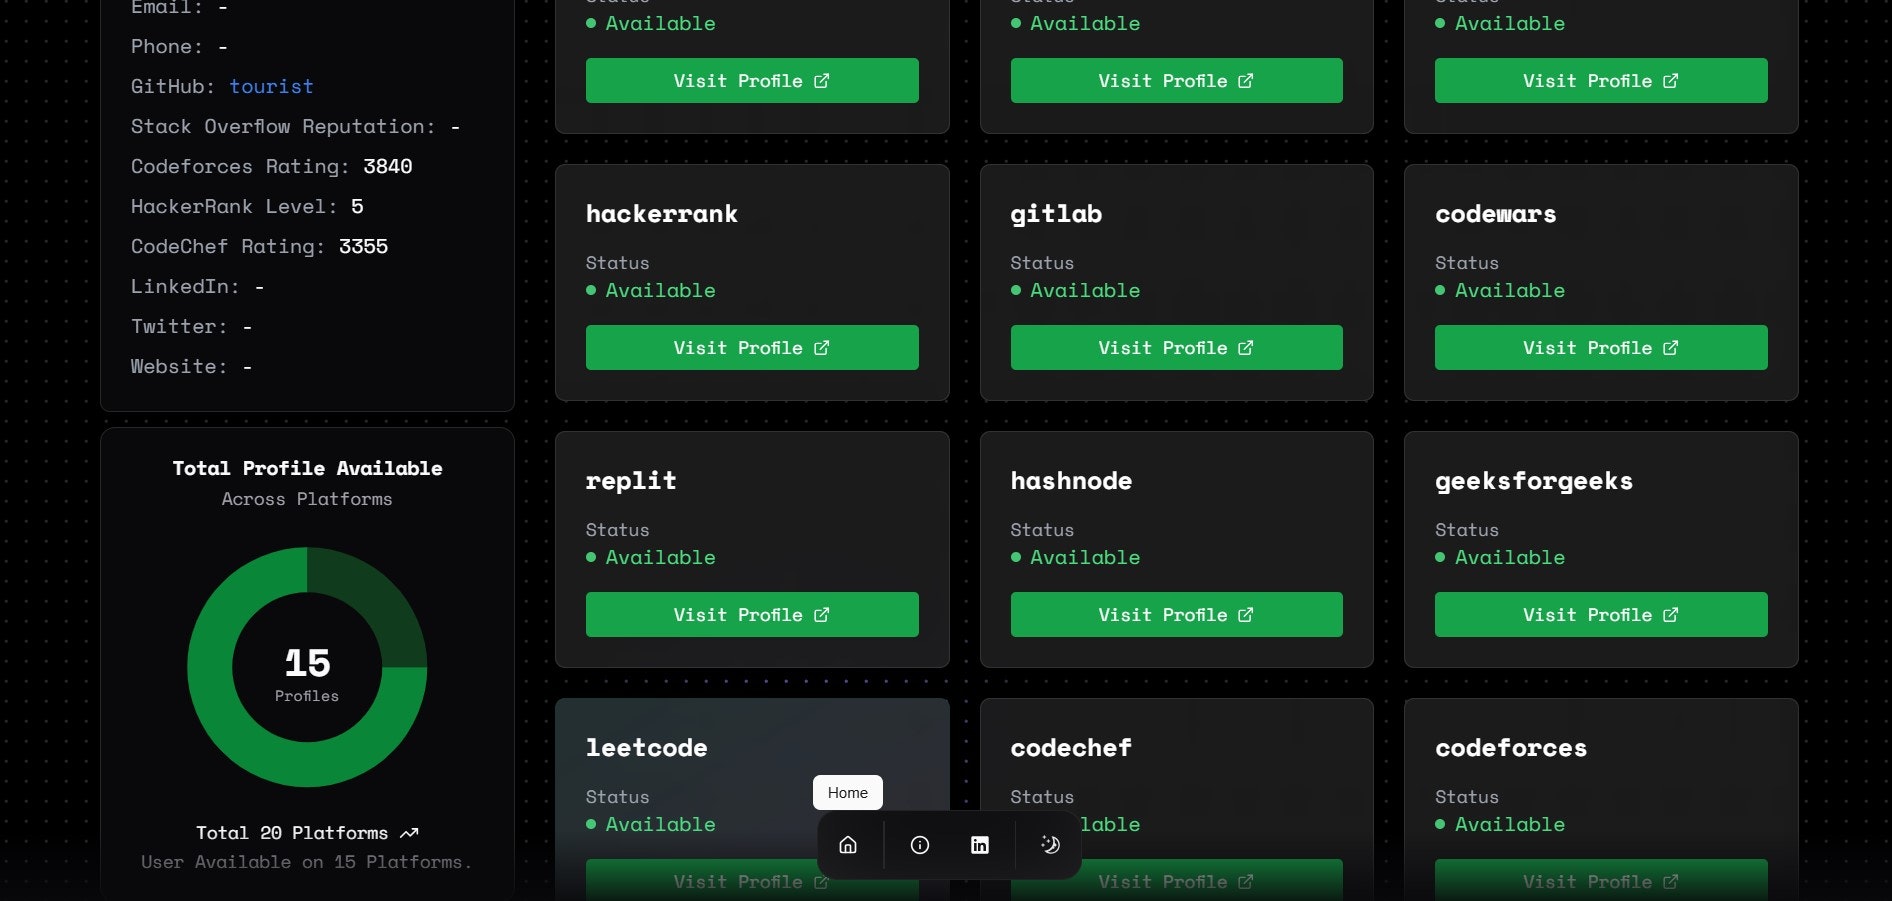Click the Home icon in the bottom dock
Image resolution: width=1892 pixels, height=901 pixels.
(x=847, y=845)
